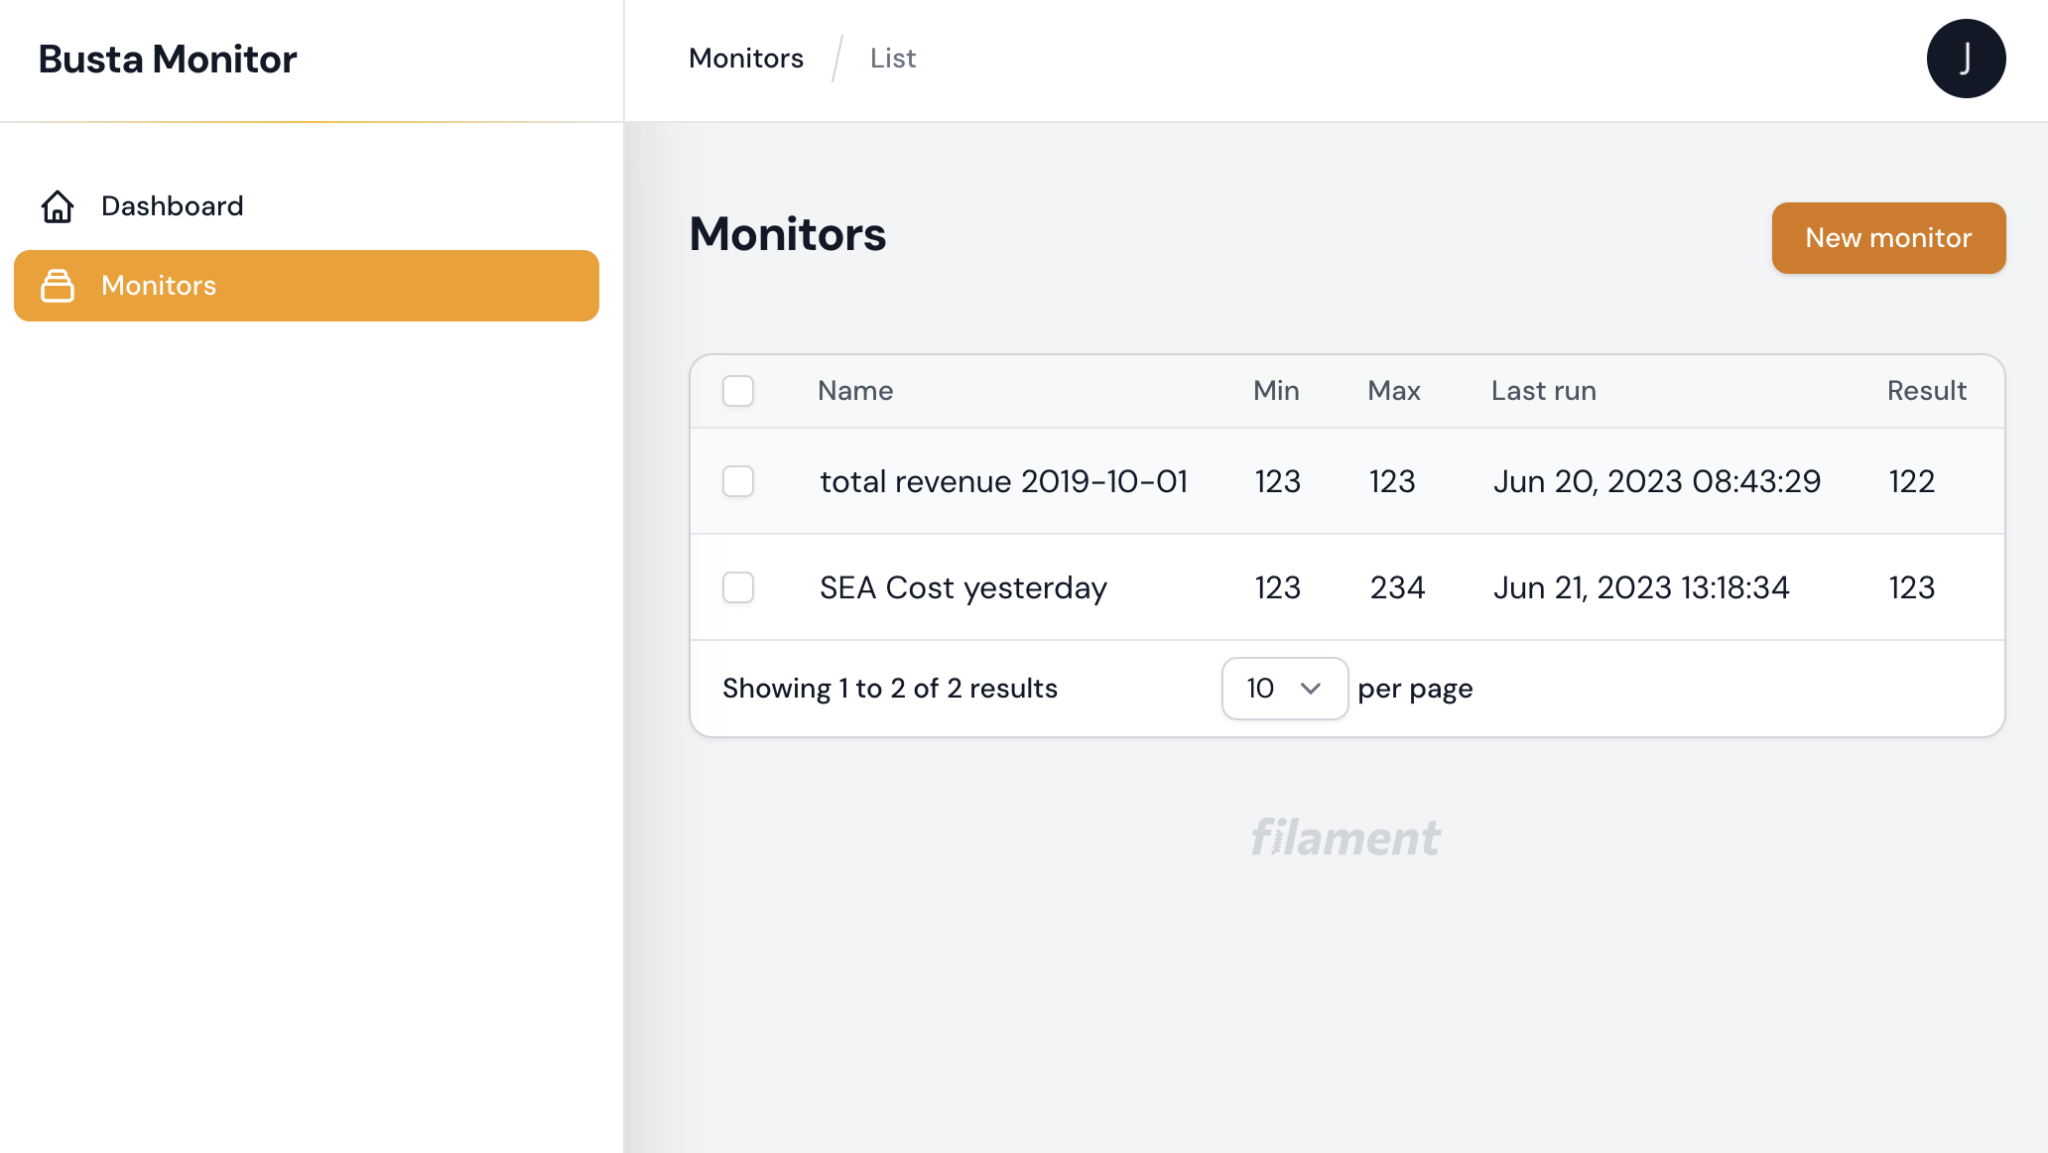Click the Monitors breadcrumb link
The width and height of the screenshot is (2048, 1153).
pos(746,59)
